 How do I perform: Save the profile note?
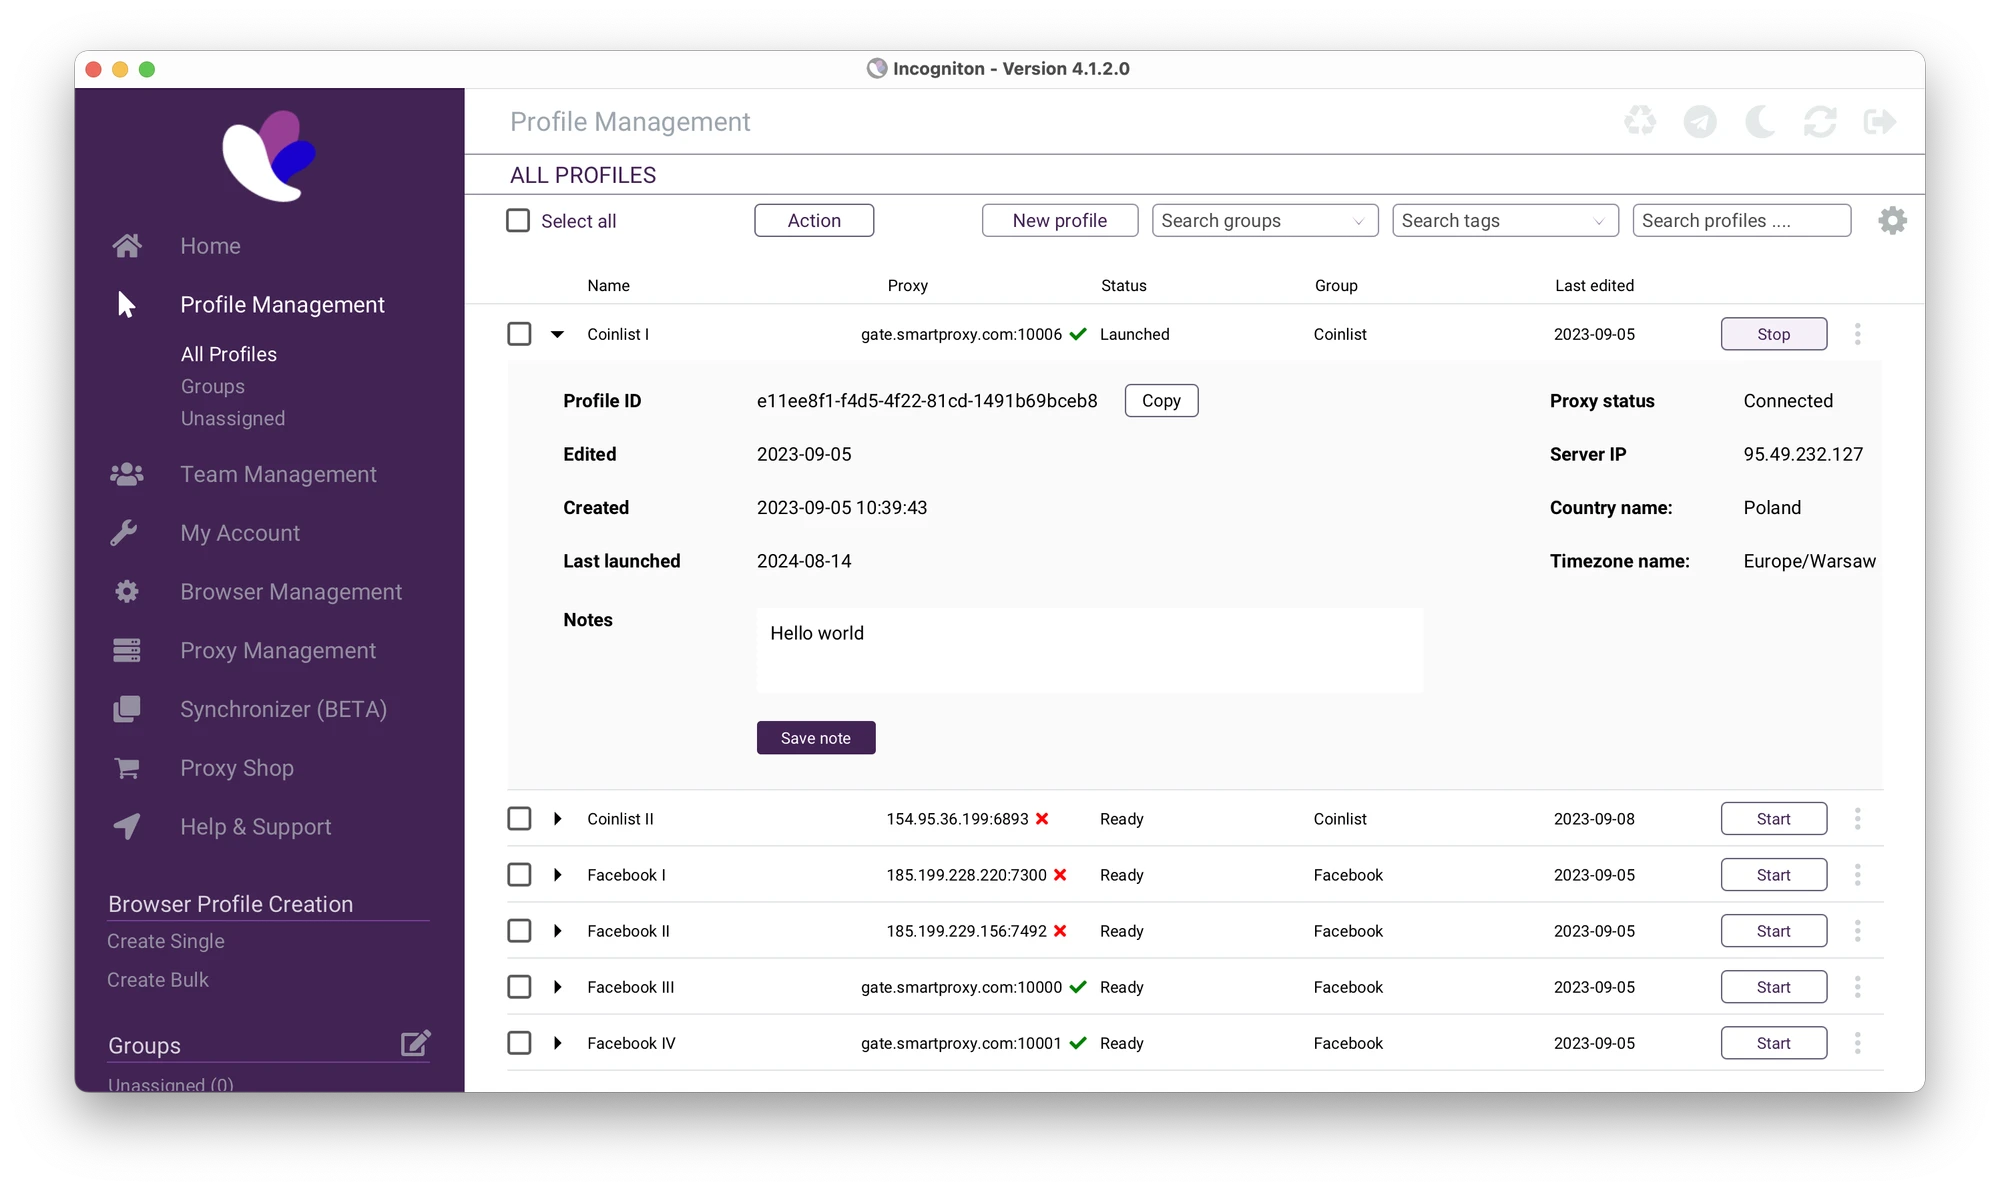[816, 738]
